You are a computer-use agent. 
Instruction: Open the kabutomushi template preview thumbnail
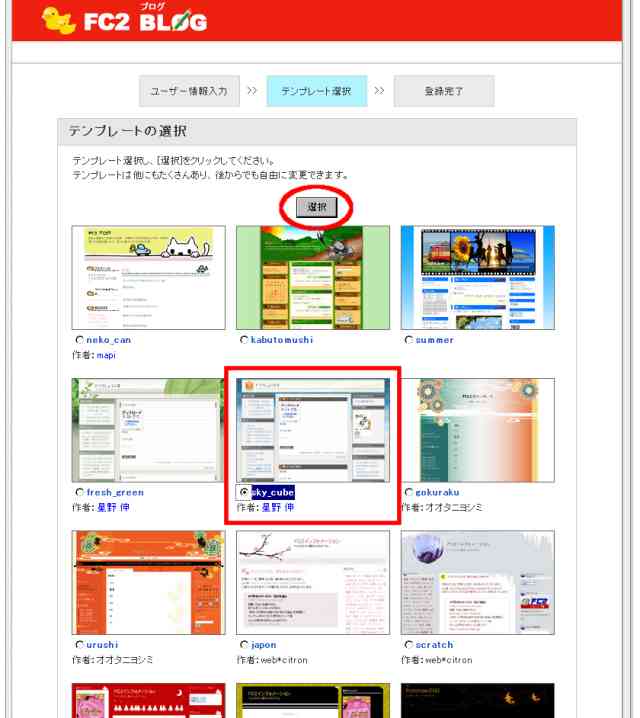tap(313, 277)
